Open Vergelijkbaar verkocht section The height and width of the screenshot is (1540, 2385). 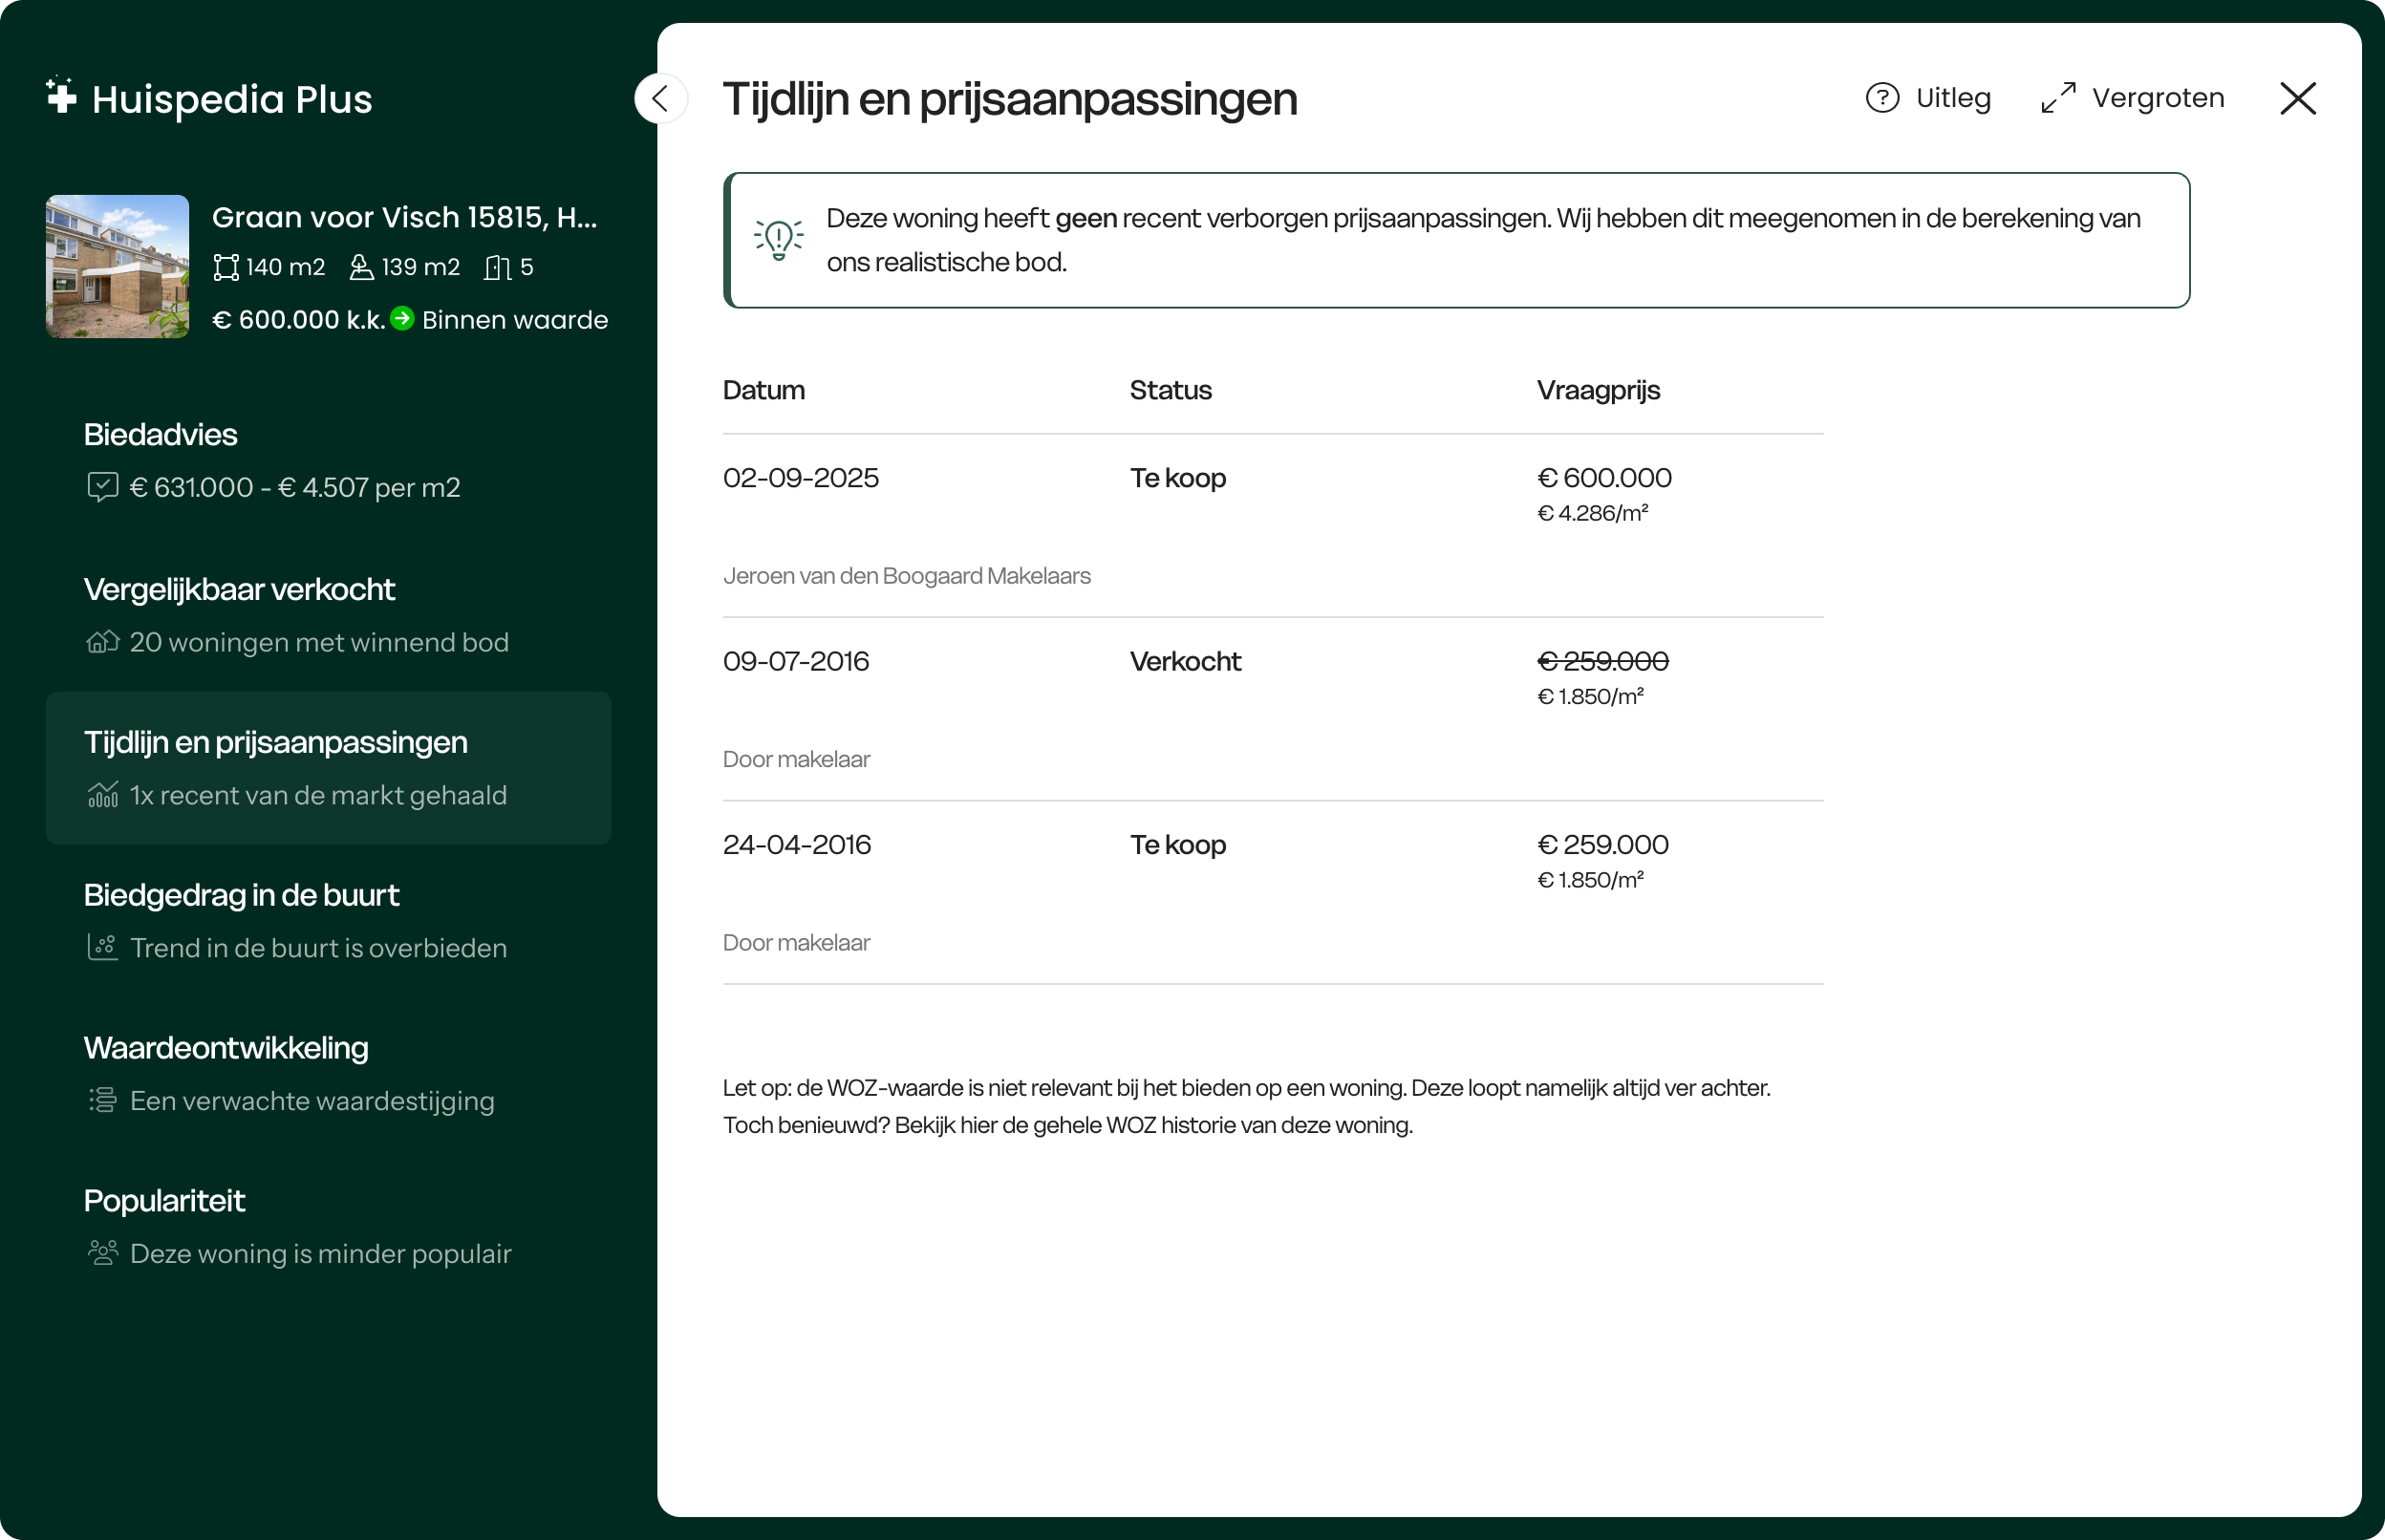[239, 590]
